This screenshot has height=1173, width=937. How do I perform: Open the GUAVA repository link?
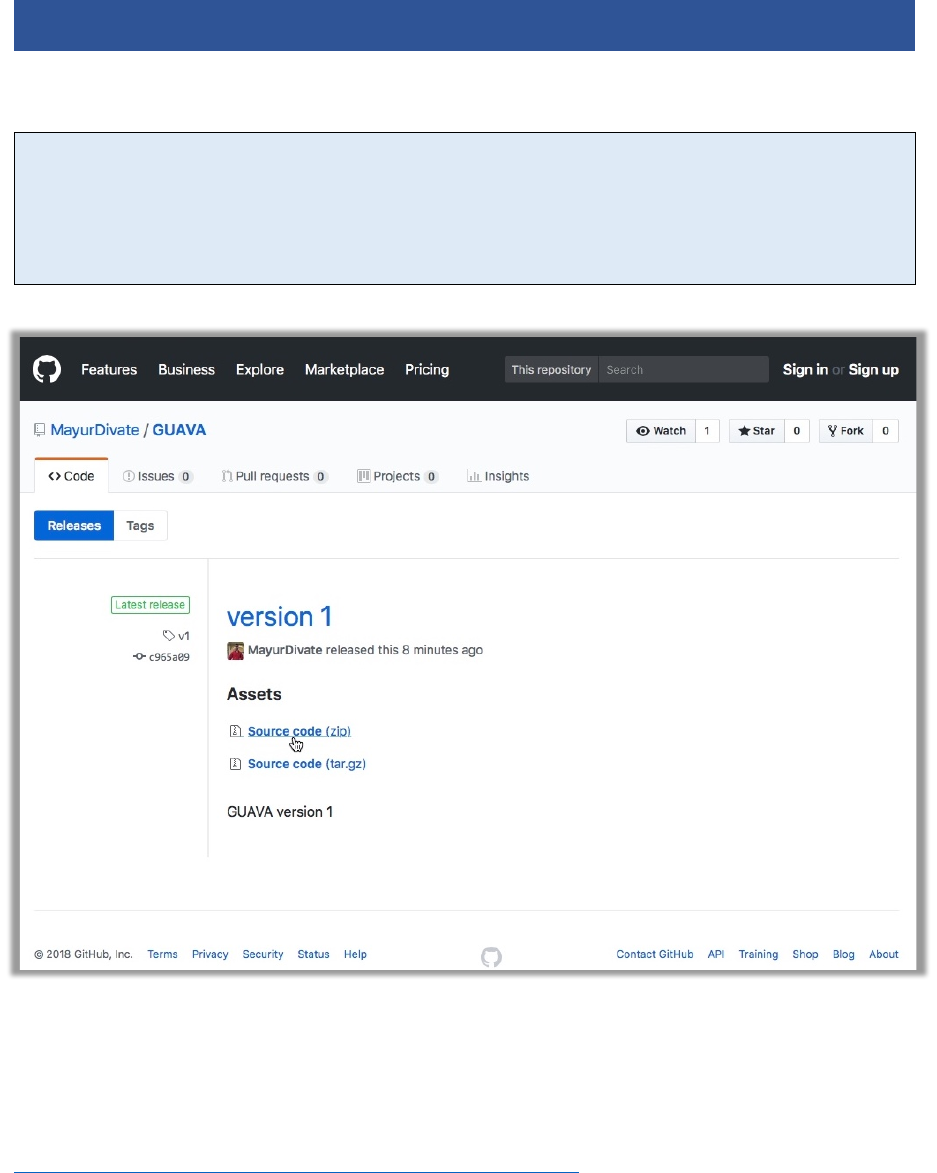179,430
